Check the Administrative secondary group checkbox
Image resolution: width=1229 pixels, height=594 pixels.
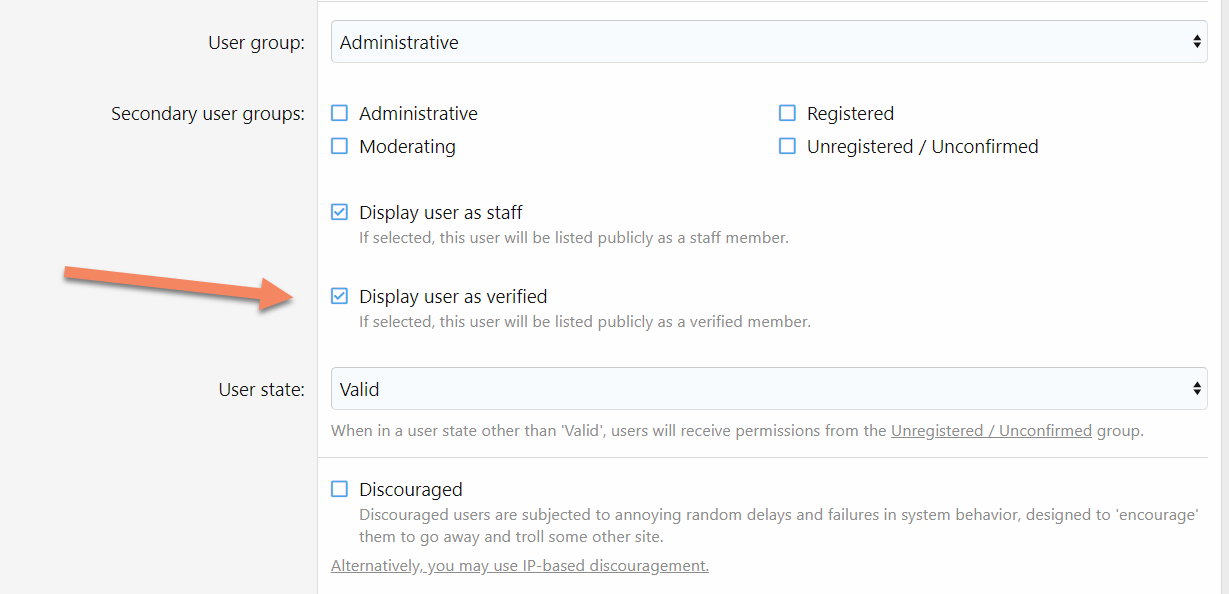[x=340, y=113]
